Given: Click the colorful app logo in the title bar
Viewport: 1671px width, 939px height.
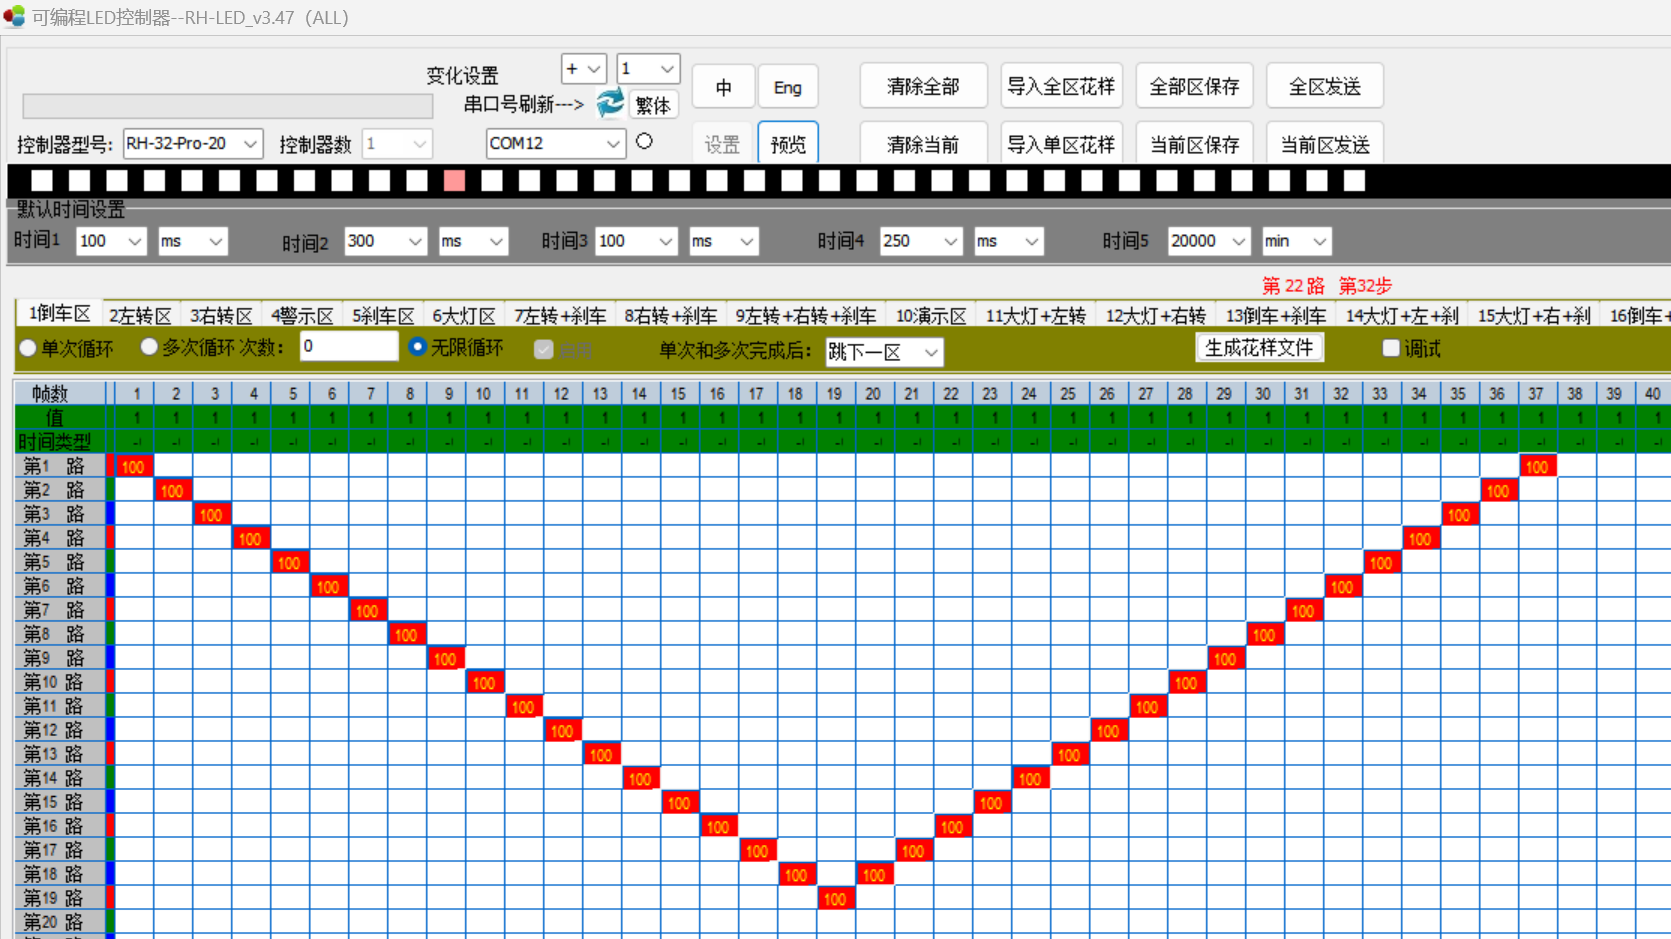Looking at the screenshot, I should (15, 16).
